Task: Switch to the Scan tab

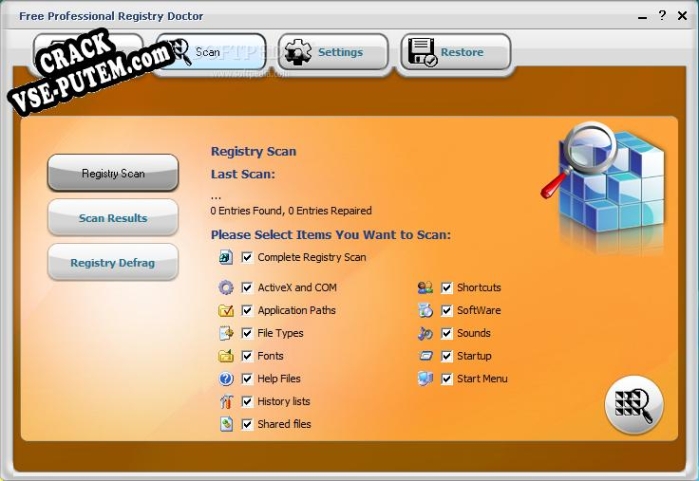Action: point(211,52)
